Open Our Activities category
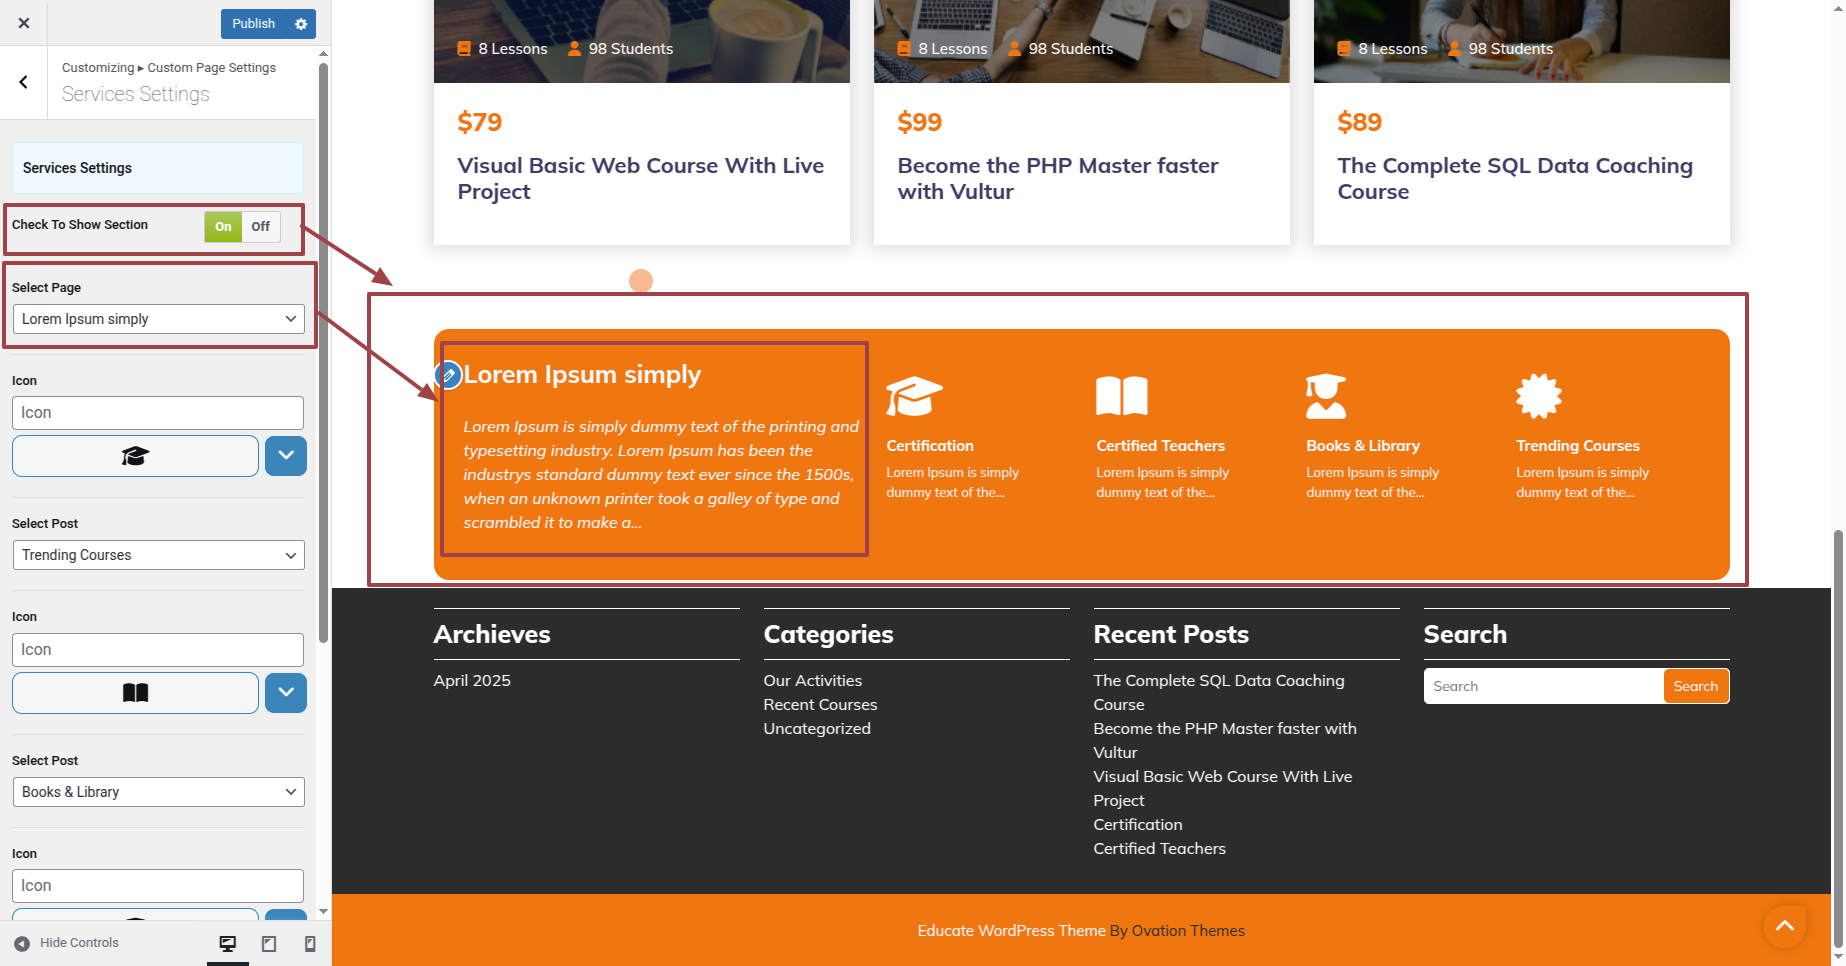Image resolution: width=1846 pixels, height=966 pixels. (x=812, y=680)
